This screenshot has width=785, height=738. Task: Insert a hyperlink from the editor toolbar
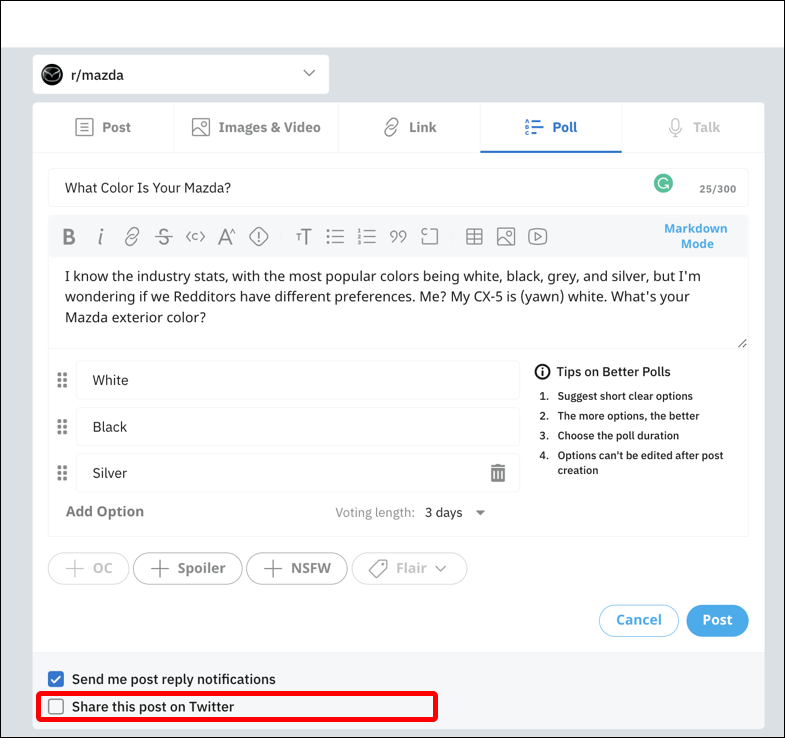(x=132, y=236)
